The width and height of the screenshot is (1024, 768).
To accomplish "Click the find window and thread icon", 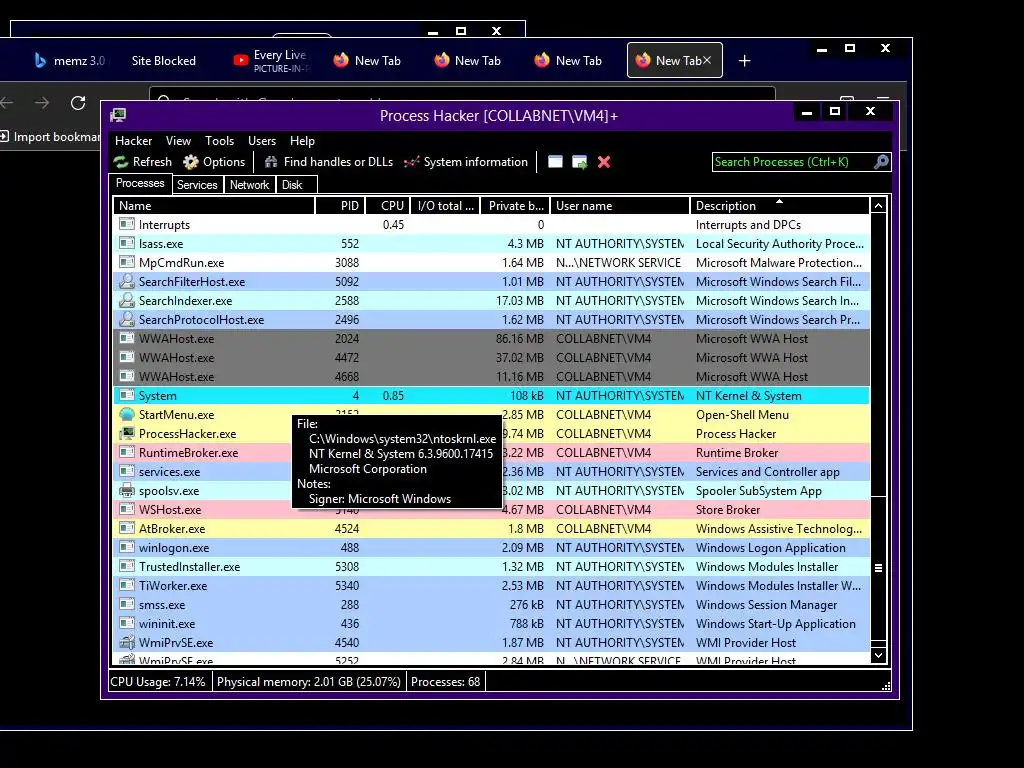I will [579, 162].
